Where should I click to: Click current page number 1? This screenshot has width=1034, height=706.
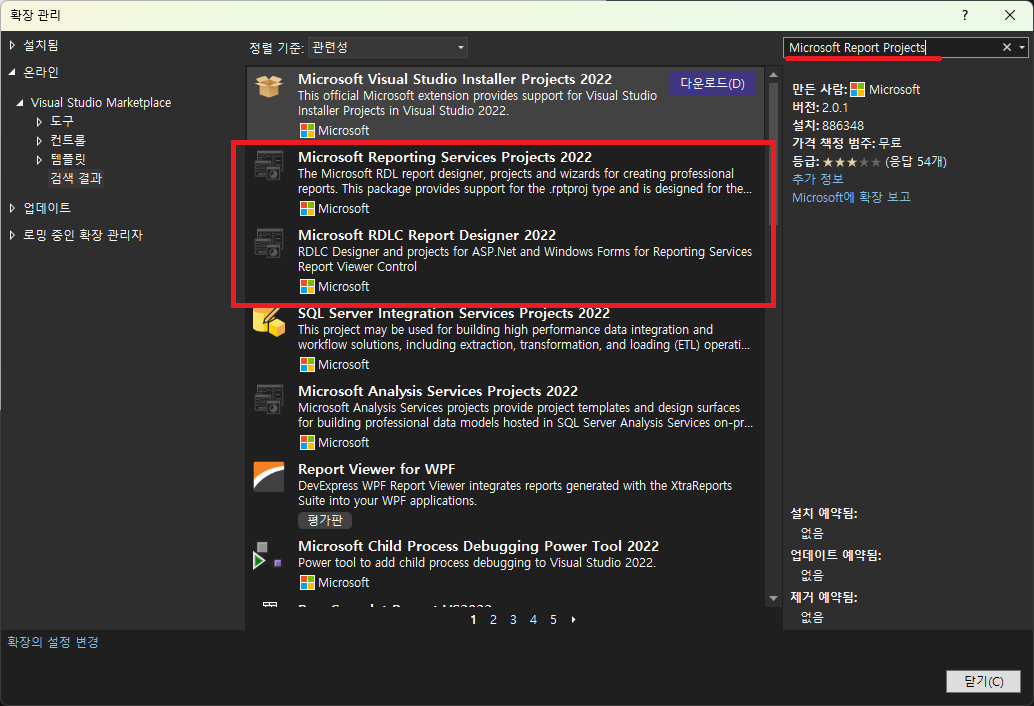coord(473,620)
